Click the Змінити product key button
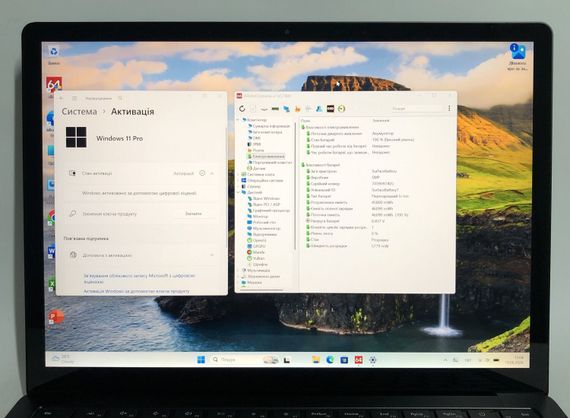570x418 pixels. [193, 214]
